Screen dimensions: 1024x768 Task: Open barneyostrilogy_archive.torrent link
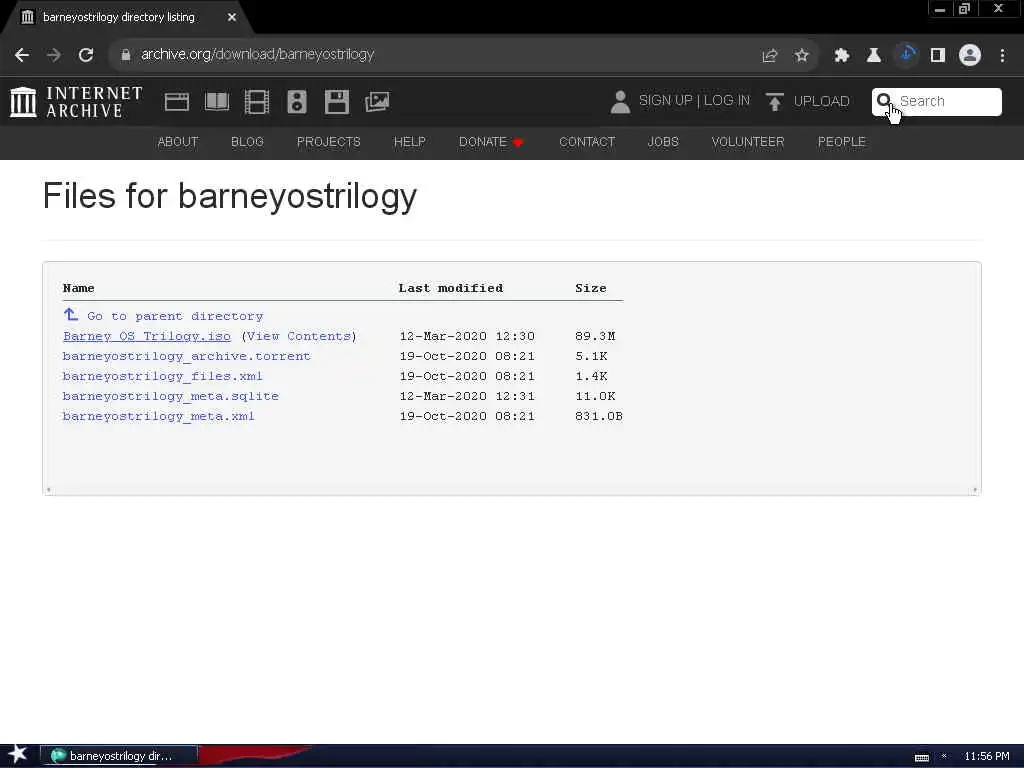click(186, 357)
